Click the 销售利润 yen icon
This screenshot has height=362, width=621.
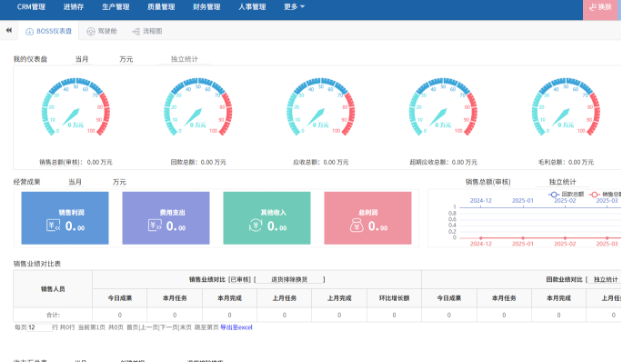(53, 225)
